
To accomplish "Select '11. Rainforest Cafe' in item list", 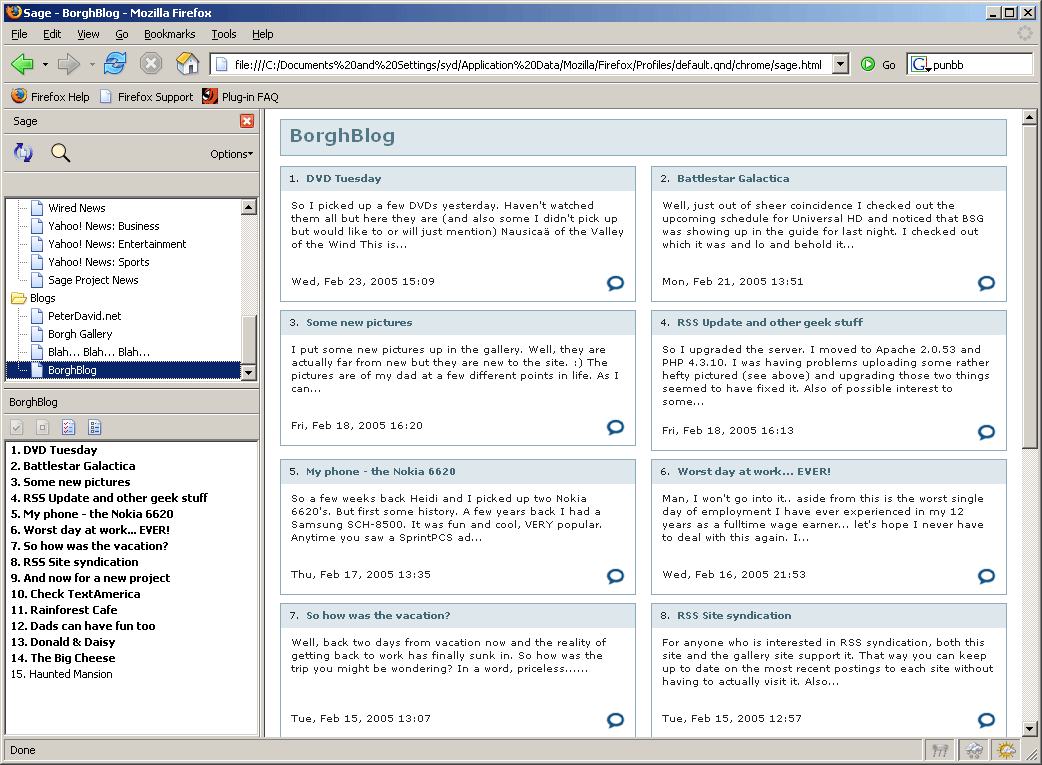I will (x=64, y=609).
